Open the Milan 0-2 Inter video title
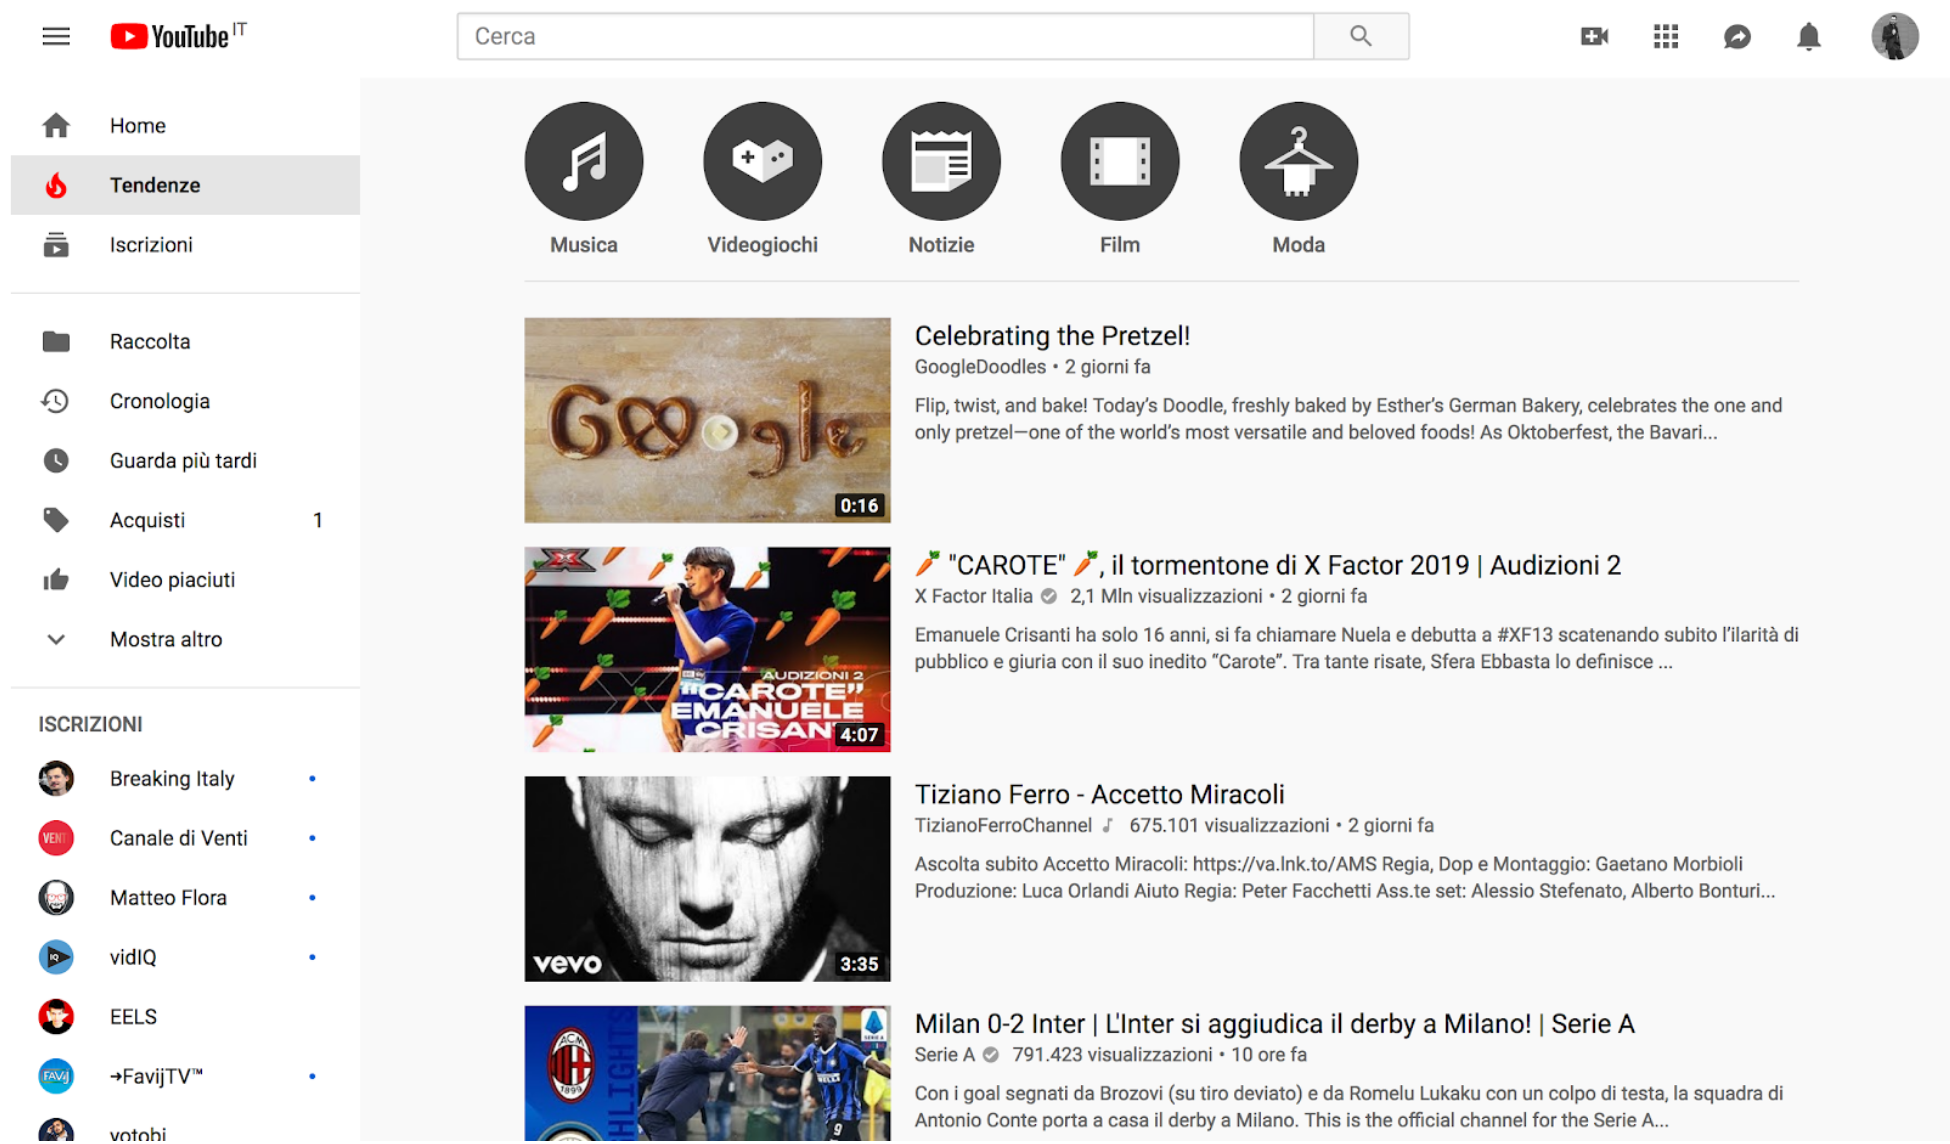Image resolution: width=1950 pixels, height=1144 pixels. pyautogui.click(x=1274, y=1024)
